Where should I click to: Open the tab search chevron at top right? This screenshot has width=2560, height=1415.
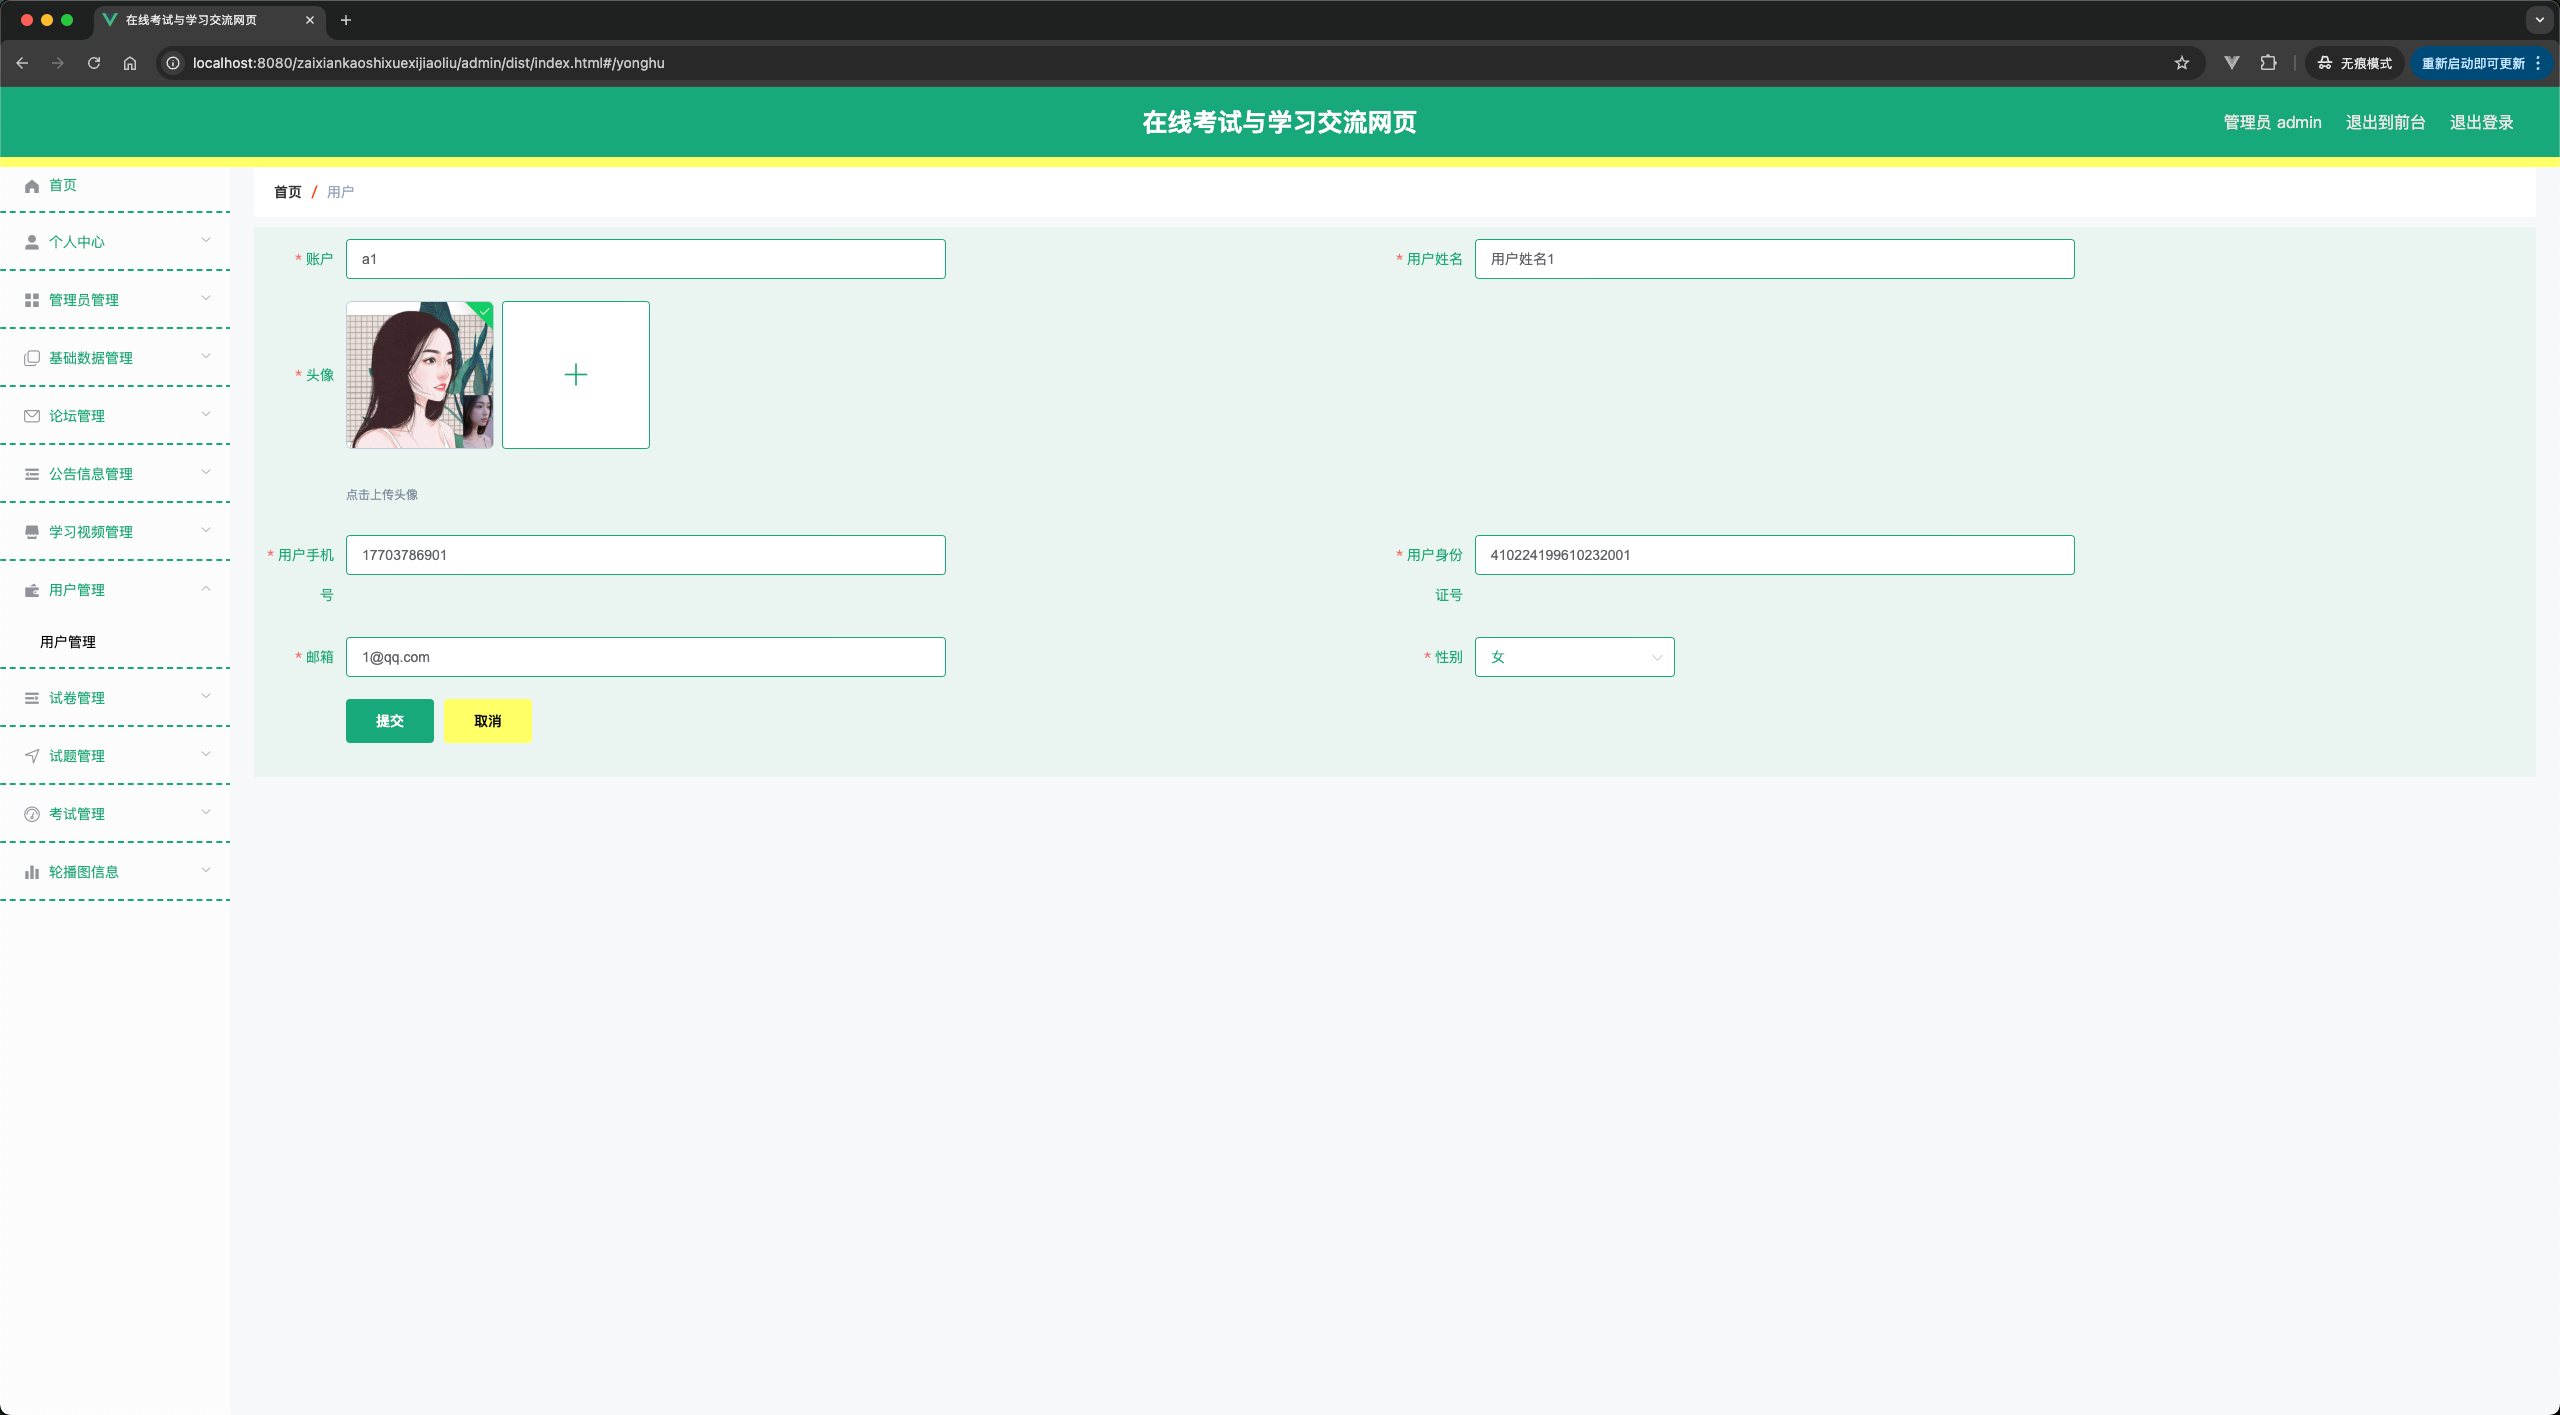click(x=2539, y=20)
